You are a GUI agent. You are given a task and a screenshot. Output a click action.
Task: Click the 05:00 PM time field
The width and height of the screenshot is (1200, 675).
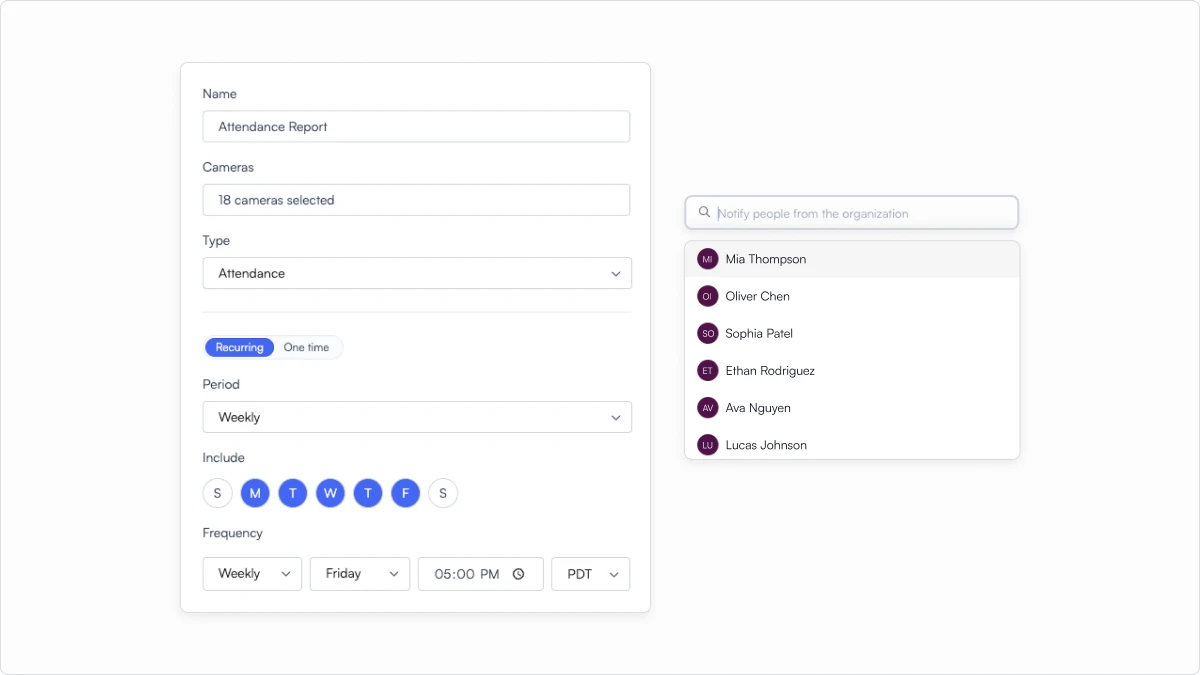[x=481, y=574]
